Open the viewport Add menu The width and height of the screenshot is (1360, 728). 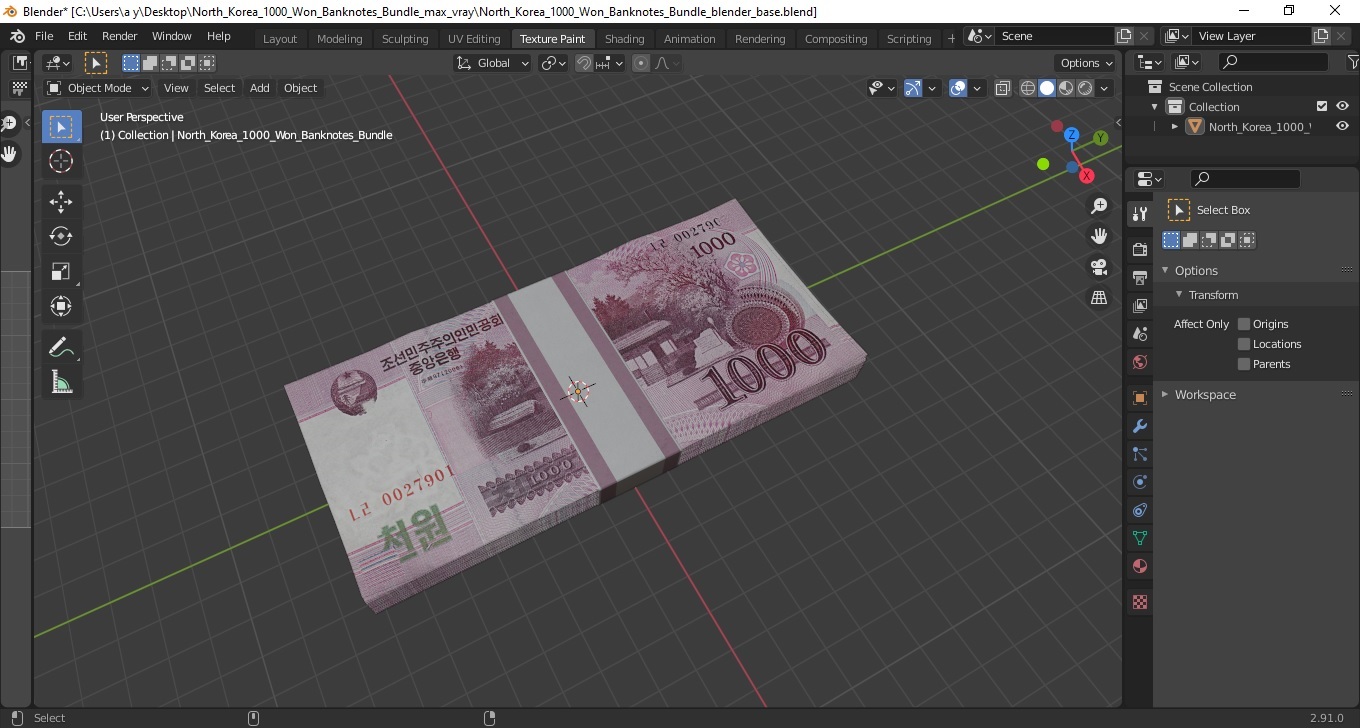tap(259, 88)
